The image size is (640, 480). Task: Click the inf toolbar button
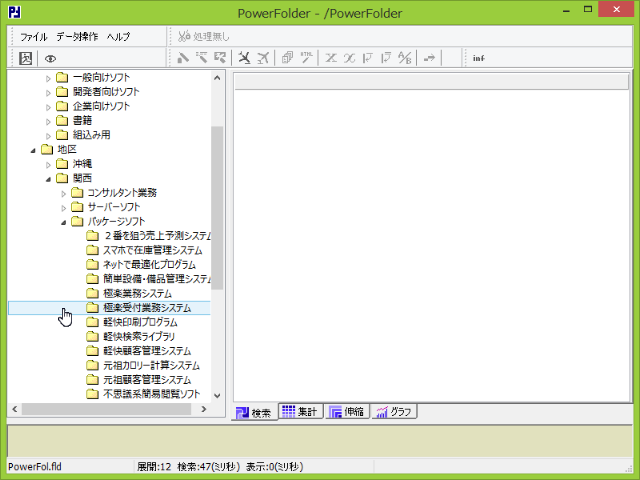(478, 58)
